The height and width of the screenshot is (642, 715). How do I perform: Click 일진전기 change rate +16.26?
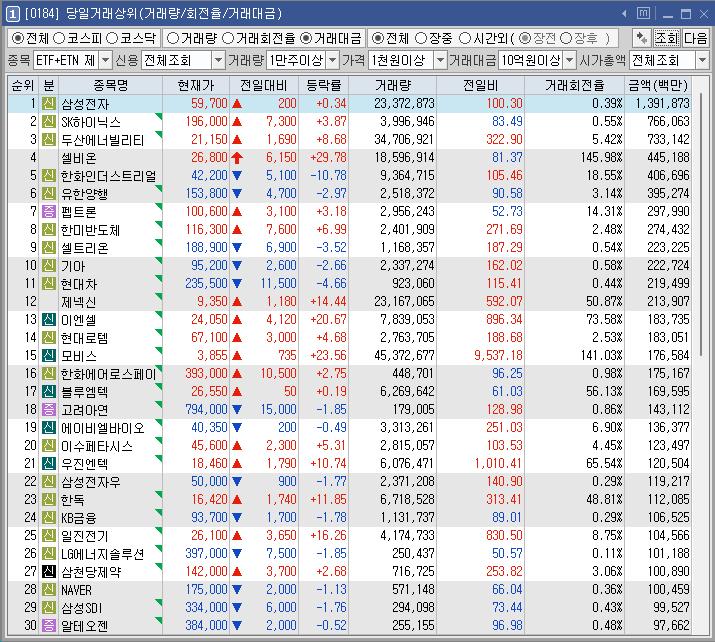coord(328,535)
